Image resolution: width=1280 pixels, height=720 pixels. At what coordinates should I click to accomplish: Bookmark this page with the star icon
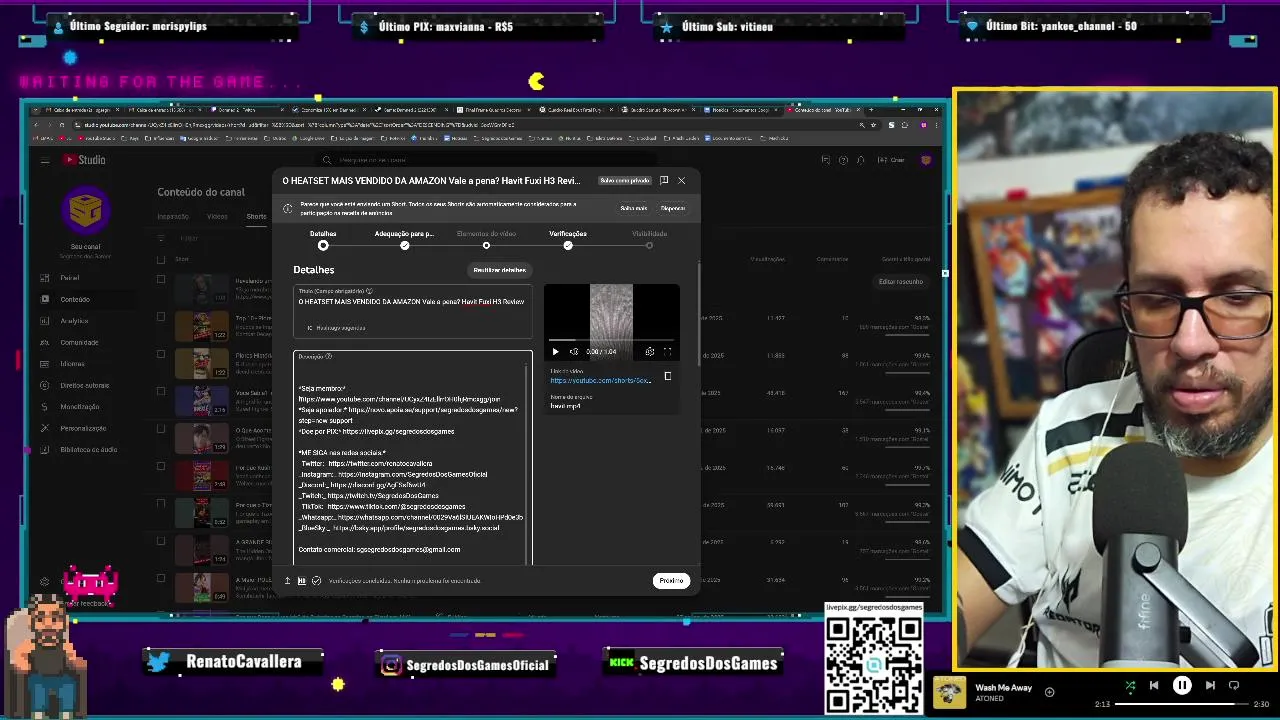(x=874, y=125)
